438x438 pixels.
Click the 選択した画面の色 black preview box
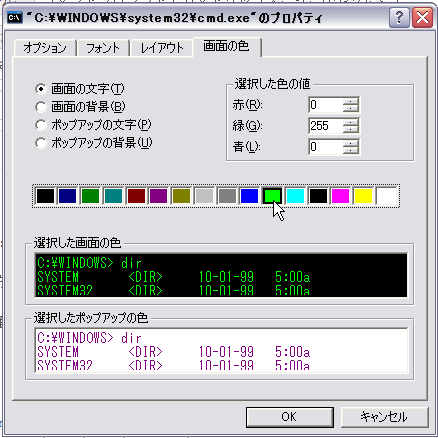pos(221,275)
